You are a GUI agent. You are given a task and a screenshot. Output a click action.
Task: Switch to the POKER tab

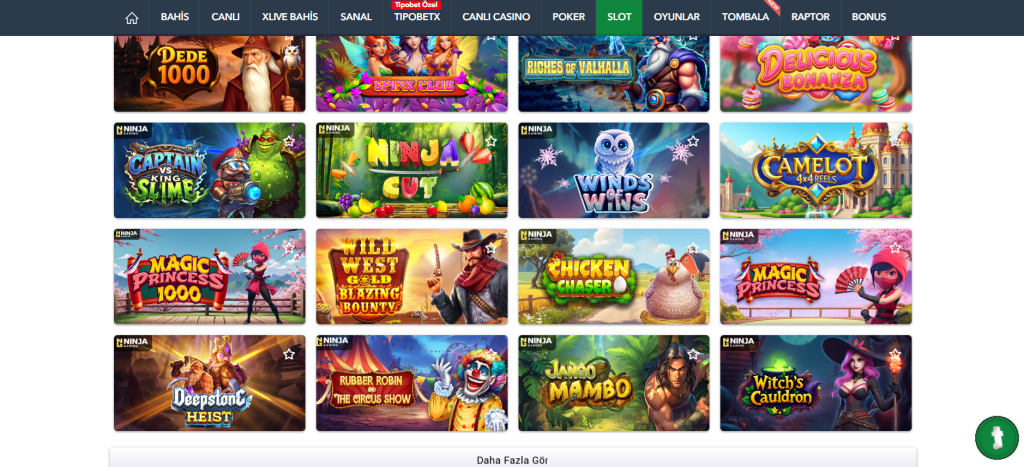[x=569, y=18]
